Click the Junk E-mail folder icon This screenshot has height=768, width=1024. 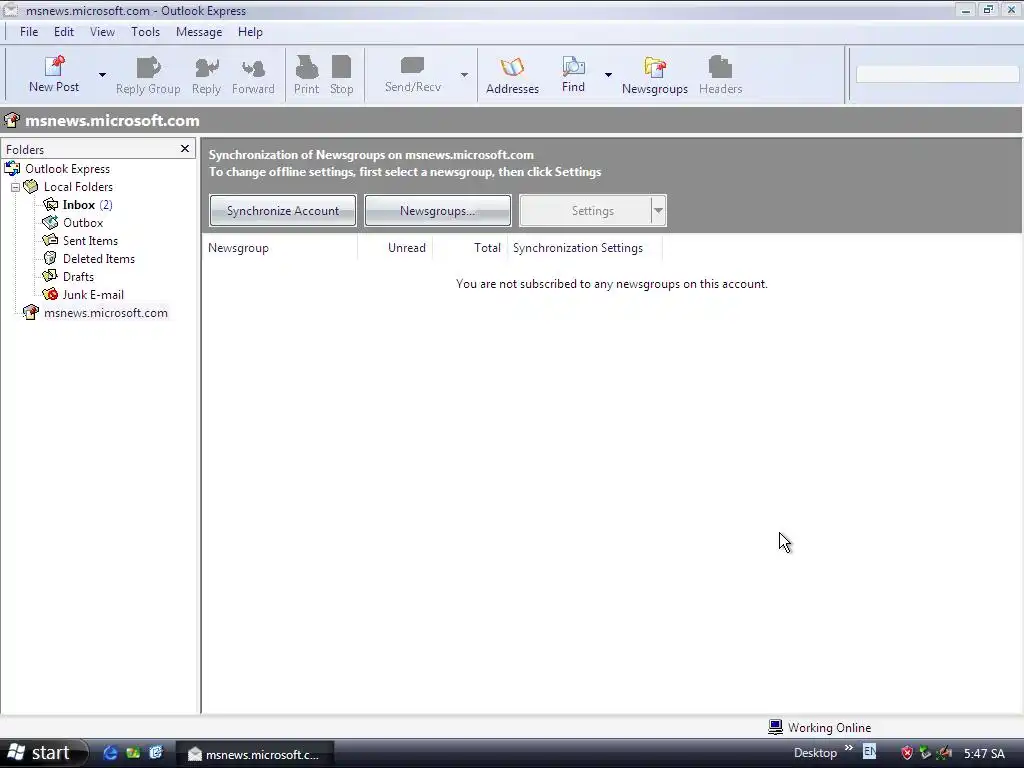click(x=50, y=295)
